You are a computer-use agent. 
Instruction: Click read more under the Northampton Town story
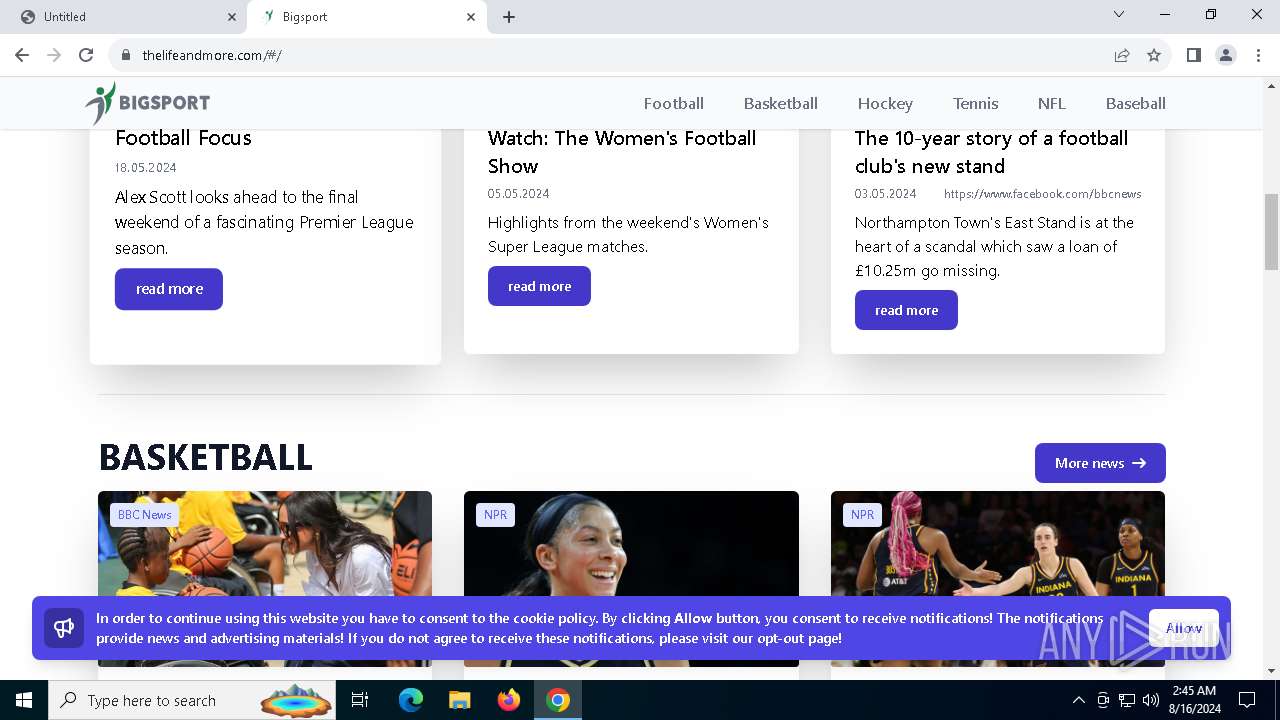coord(906,310)
